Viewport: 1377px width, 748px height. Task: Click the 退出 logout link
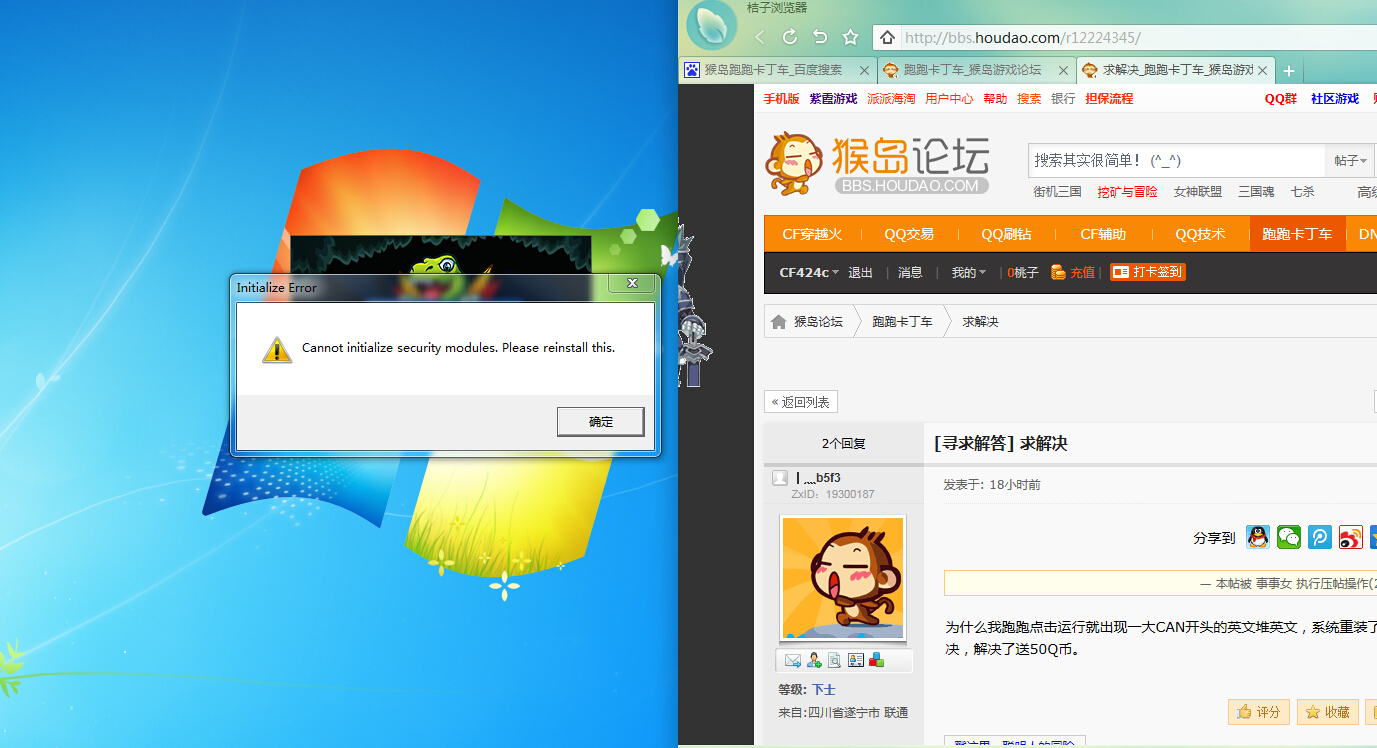[860, 272]
